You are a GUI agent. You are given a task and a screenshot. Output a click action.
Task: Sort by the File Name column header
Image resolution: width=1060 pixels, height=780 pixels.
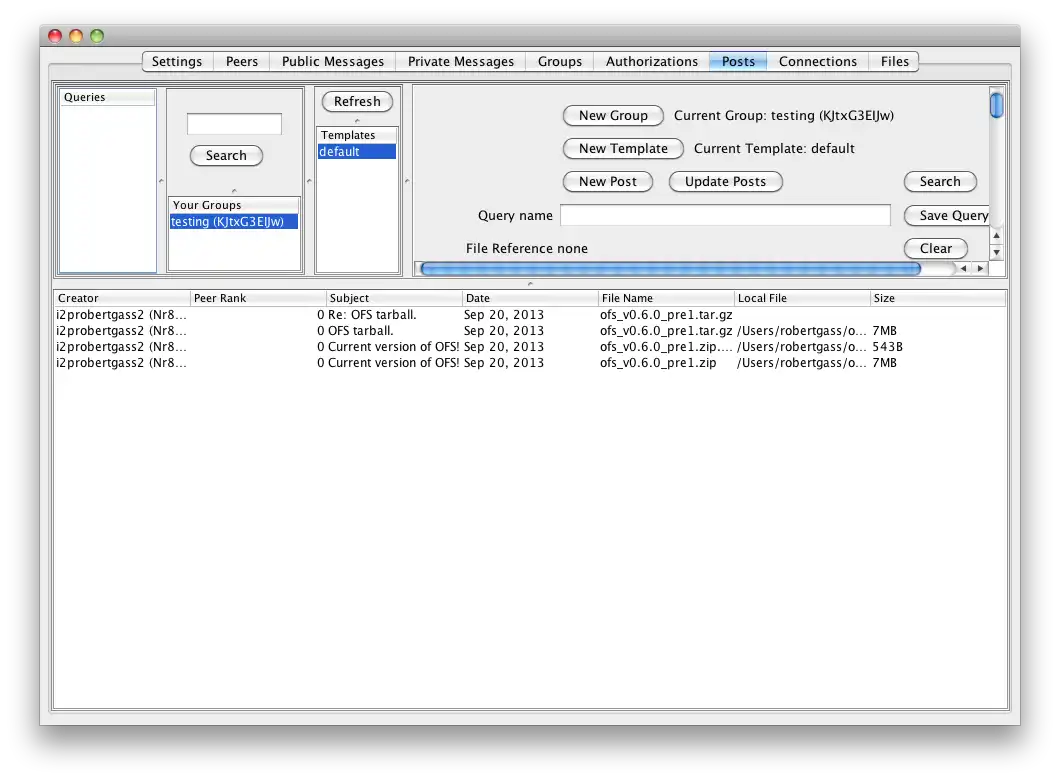tap(666, 298)
